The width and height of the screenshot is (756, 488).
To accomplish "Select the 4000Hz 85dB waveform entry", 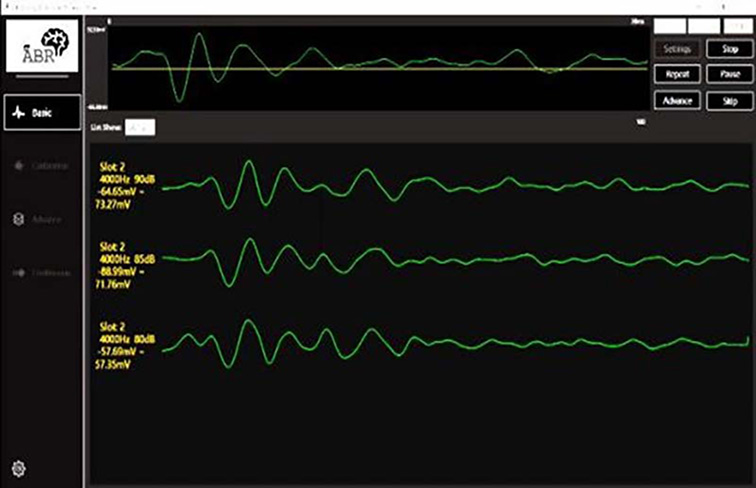I will (128, 262).
